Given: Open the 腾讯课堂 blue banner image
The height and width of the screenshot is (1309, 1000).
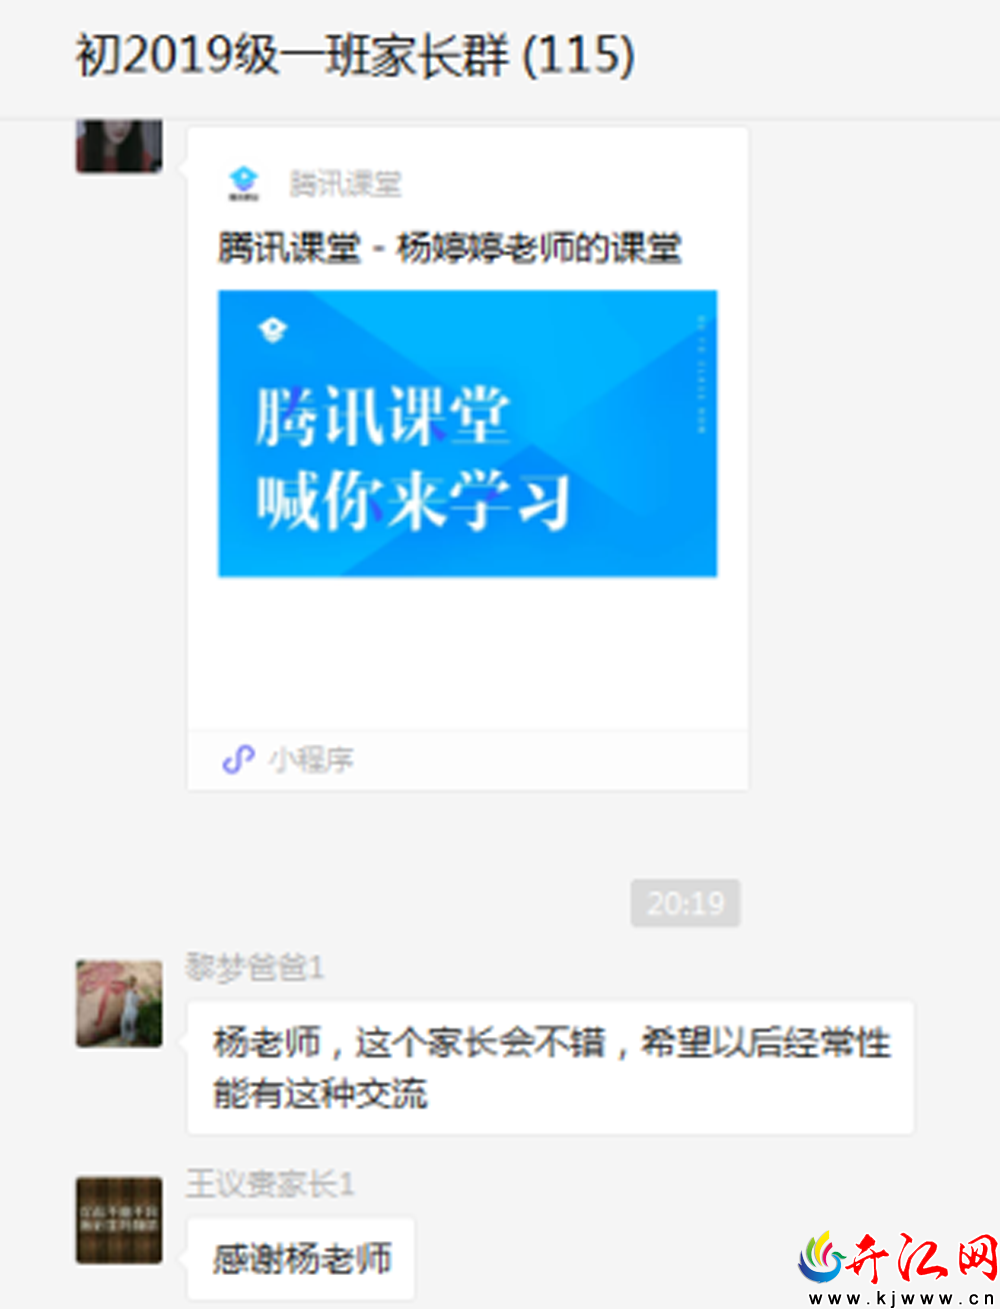Looking at the screenshot, I should (467, 433).
